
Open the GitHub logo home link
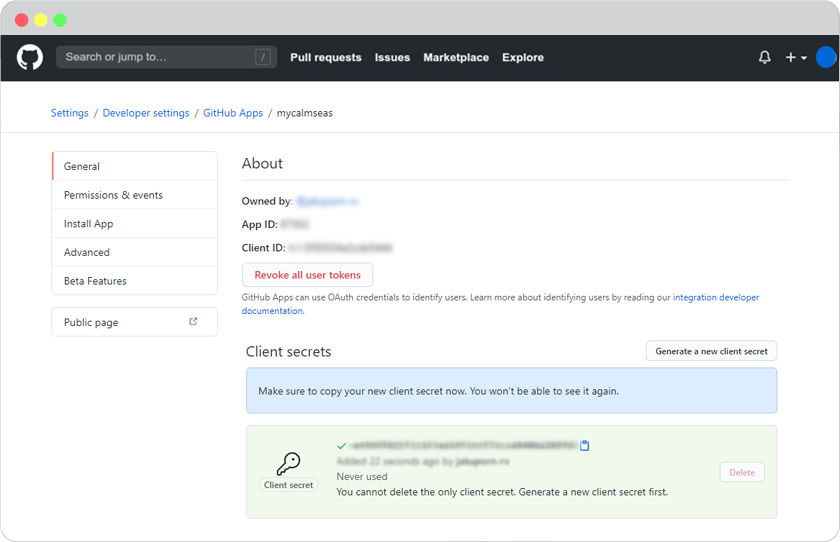[x=29, y=57]
